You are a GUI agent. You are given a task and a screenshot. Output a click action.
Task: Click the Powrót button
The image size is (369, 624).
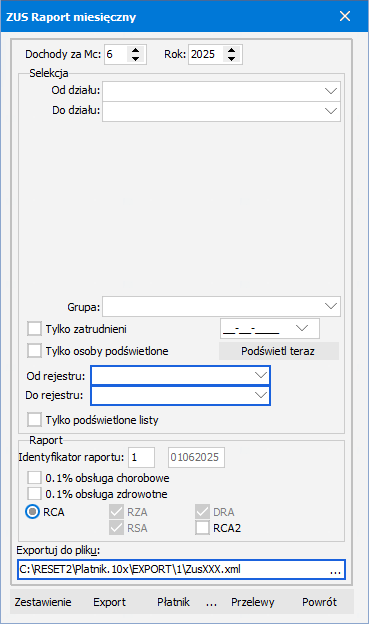(319, 602)
